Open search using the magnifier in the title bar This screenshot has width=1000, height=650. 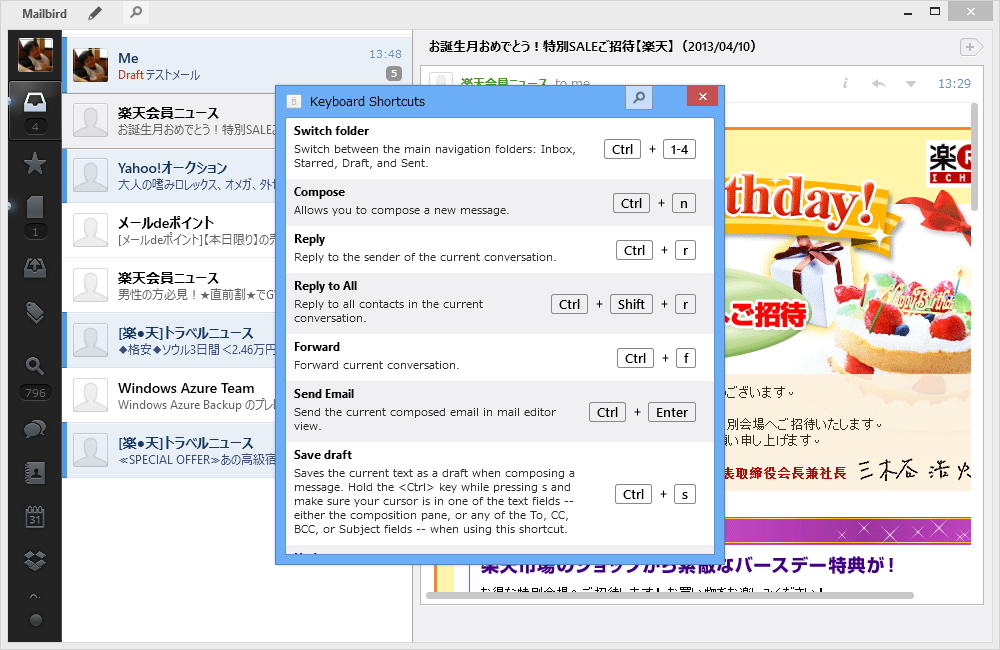(x=134, y=14)
